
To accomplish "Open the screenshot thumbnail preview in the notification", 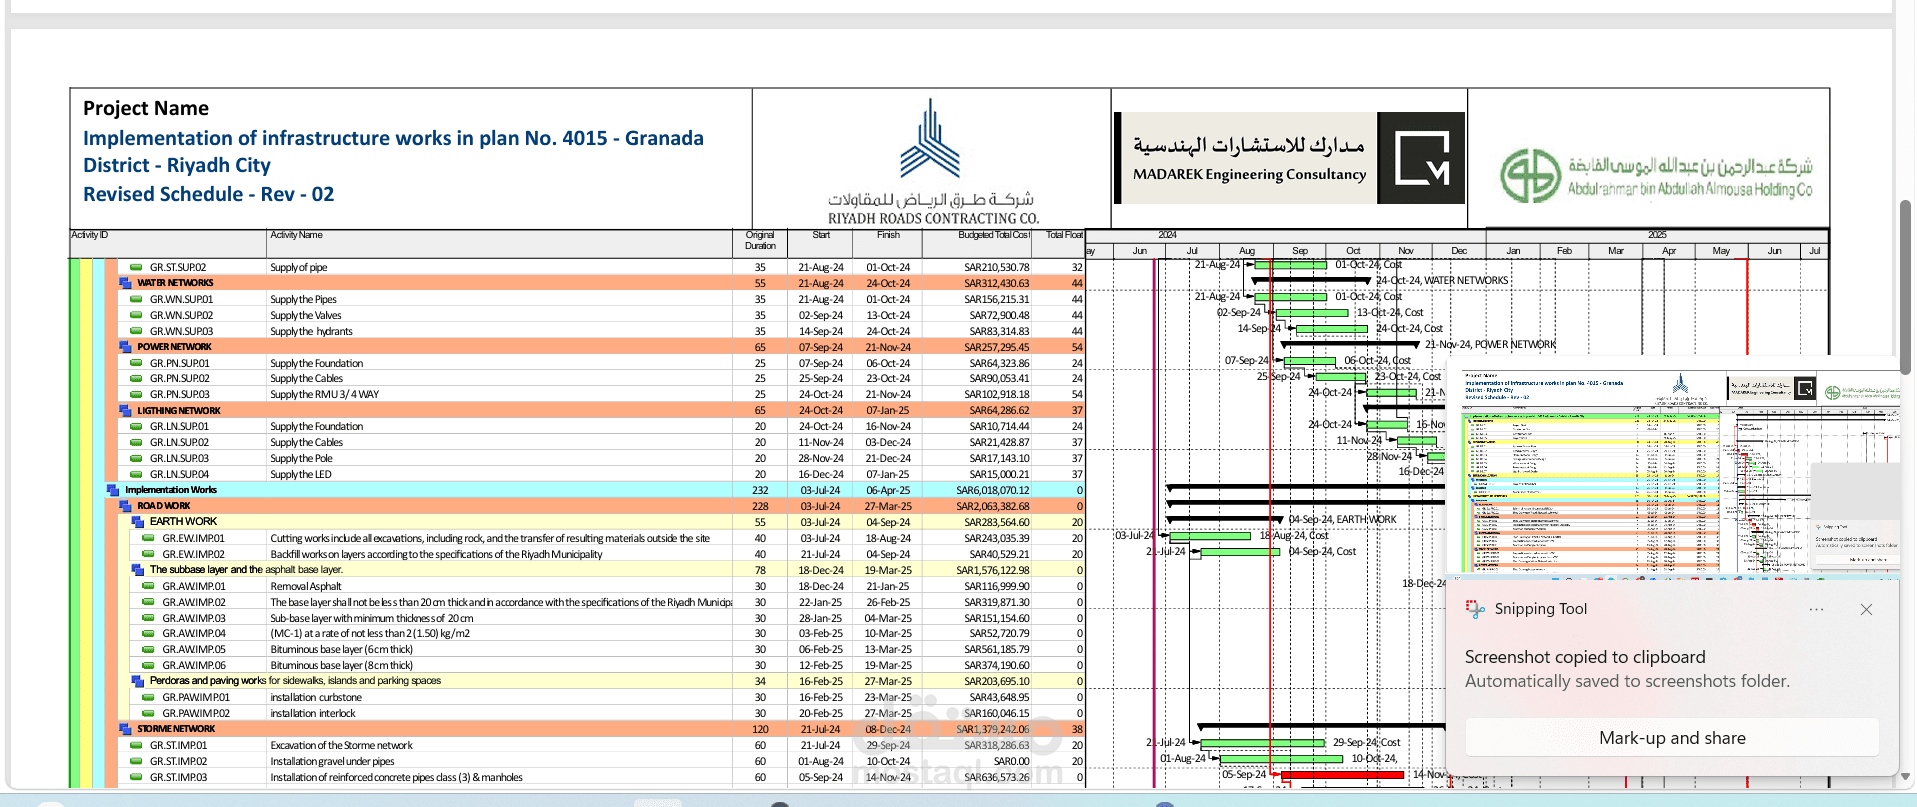I will coord(1672,470).
